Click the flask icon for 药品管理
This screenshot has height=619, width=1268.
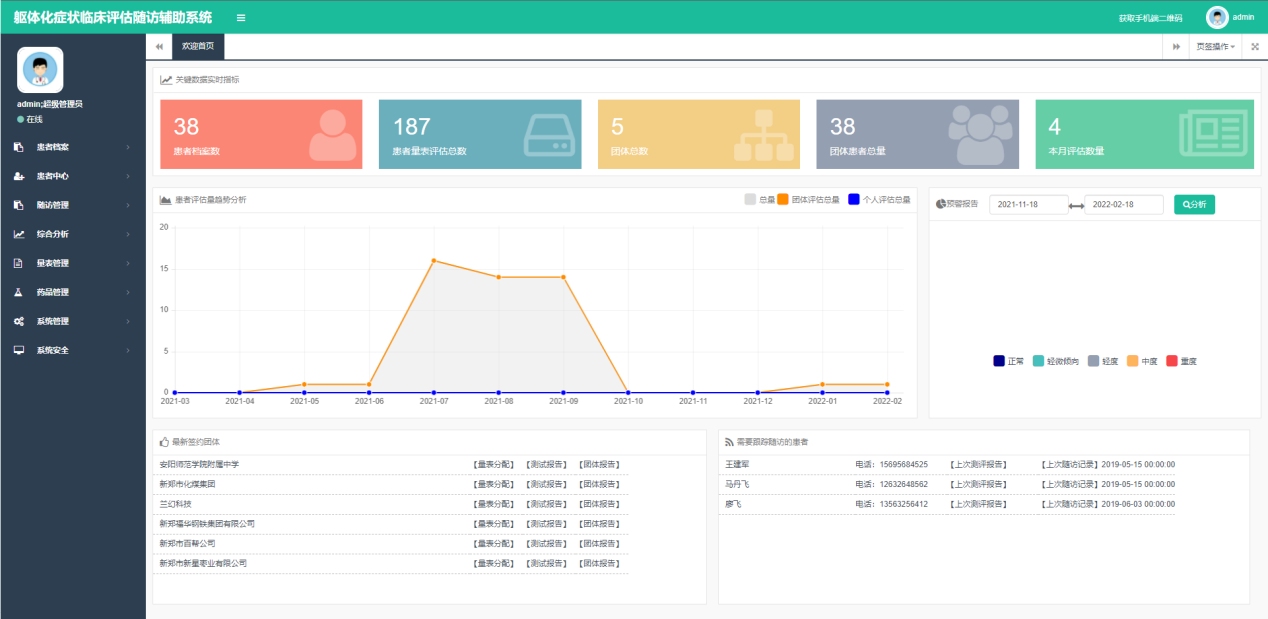tap(18, 292)
